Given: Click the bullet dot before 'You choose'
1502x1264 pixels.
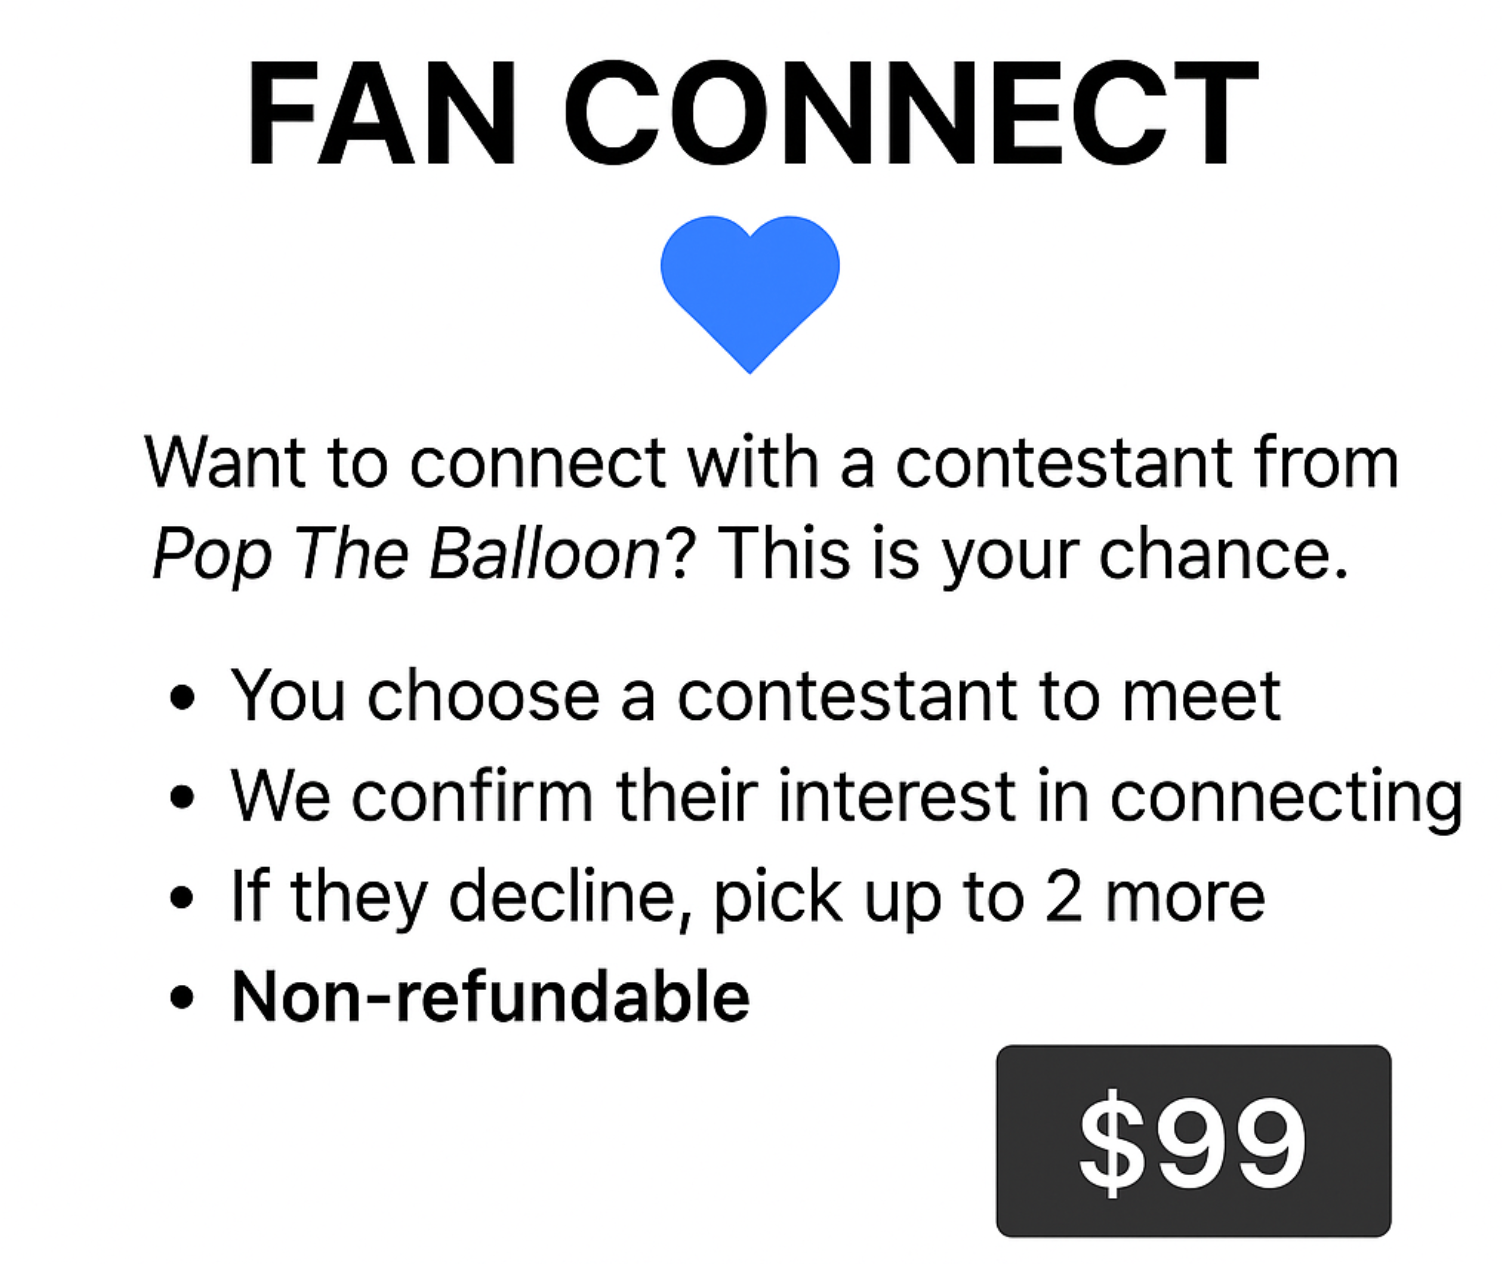Looking at the screenshot, I should click(x=182, y=696).
